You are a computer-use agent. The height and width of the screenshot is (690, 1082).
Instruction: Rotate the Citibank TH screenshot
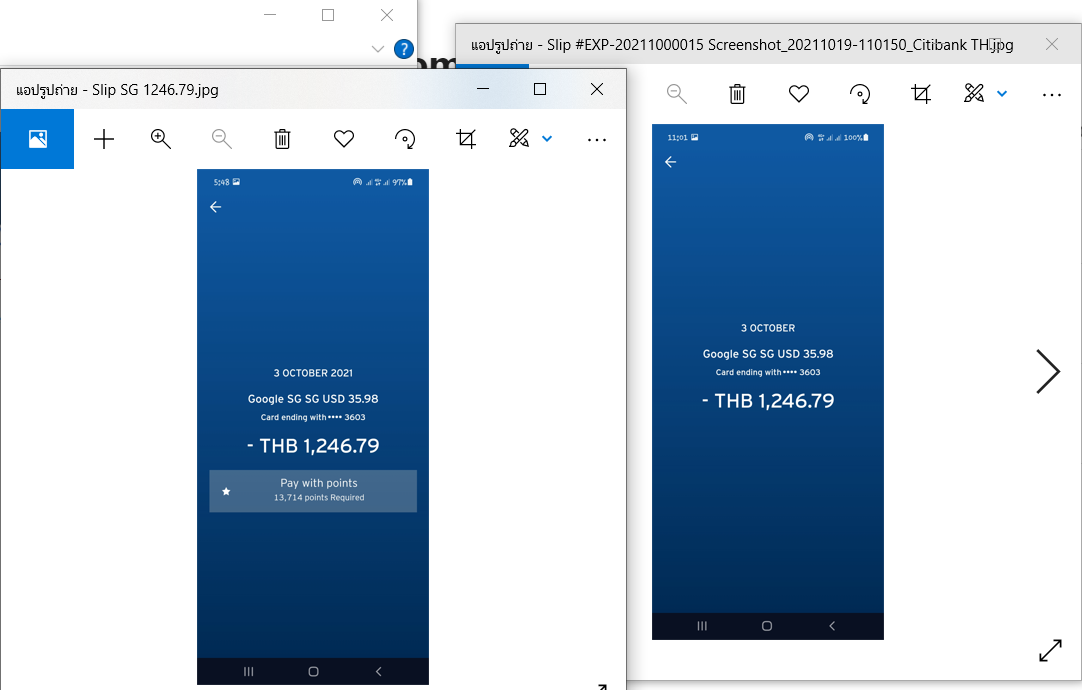coord(860,94)
